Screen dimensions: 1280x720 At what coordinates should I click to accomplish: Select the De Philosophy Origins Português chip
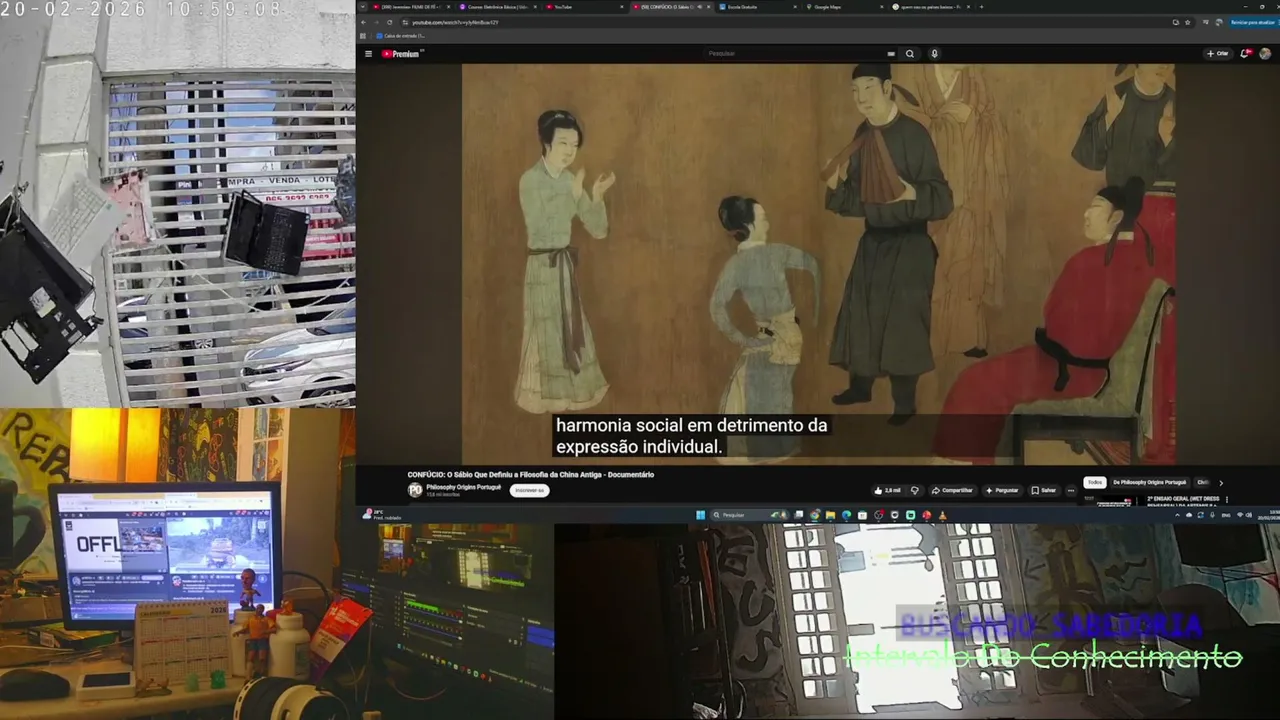[x=1150, y=482]
